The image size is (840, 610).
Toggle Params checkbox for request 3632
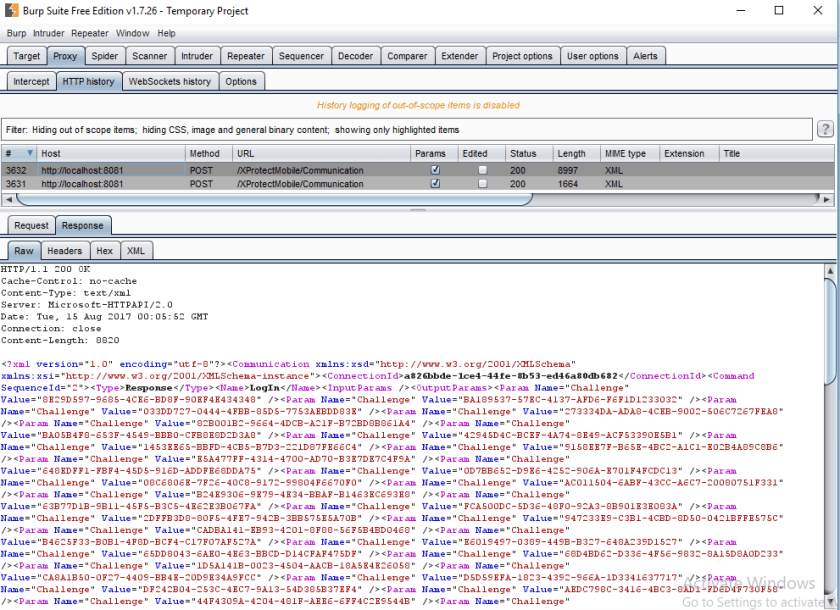coord(434,170)
